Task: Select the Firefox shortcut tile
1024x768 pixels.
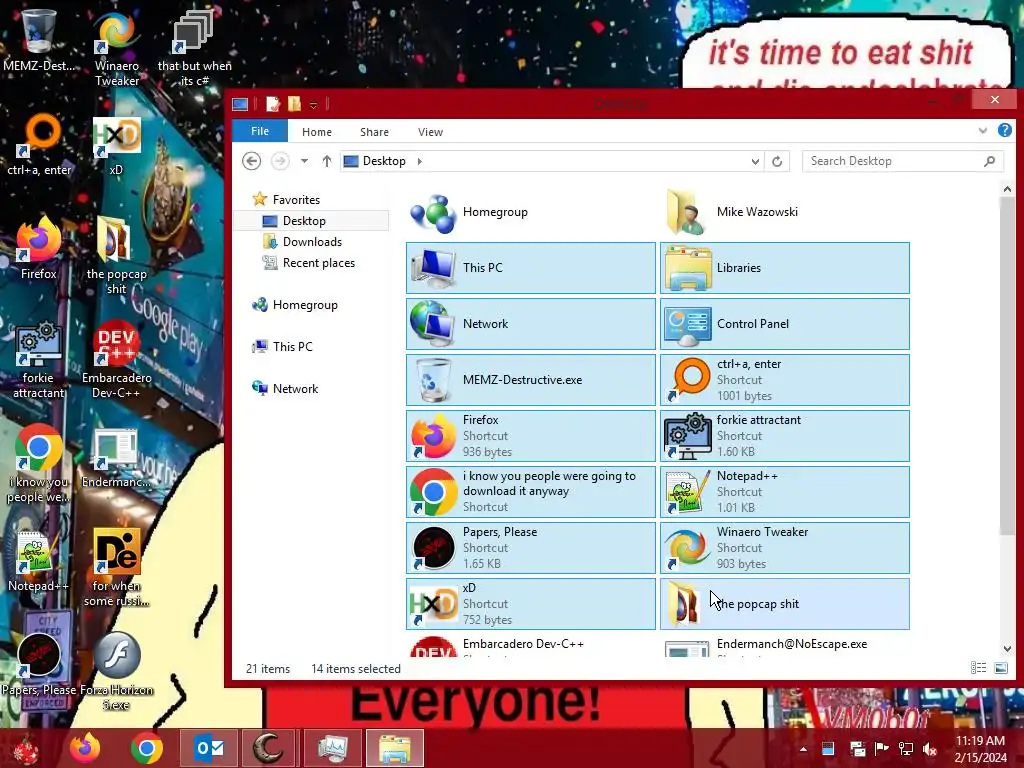Action: point(530,436)
